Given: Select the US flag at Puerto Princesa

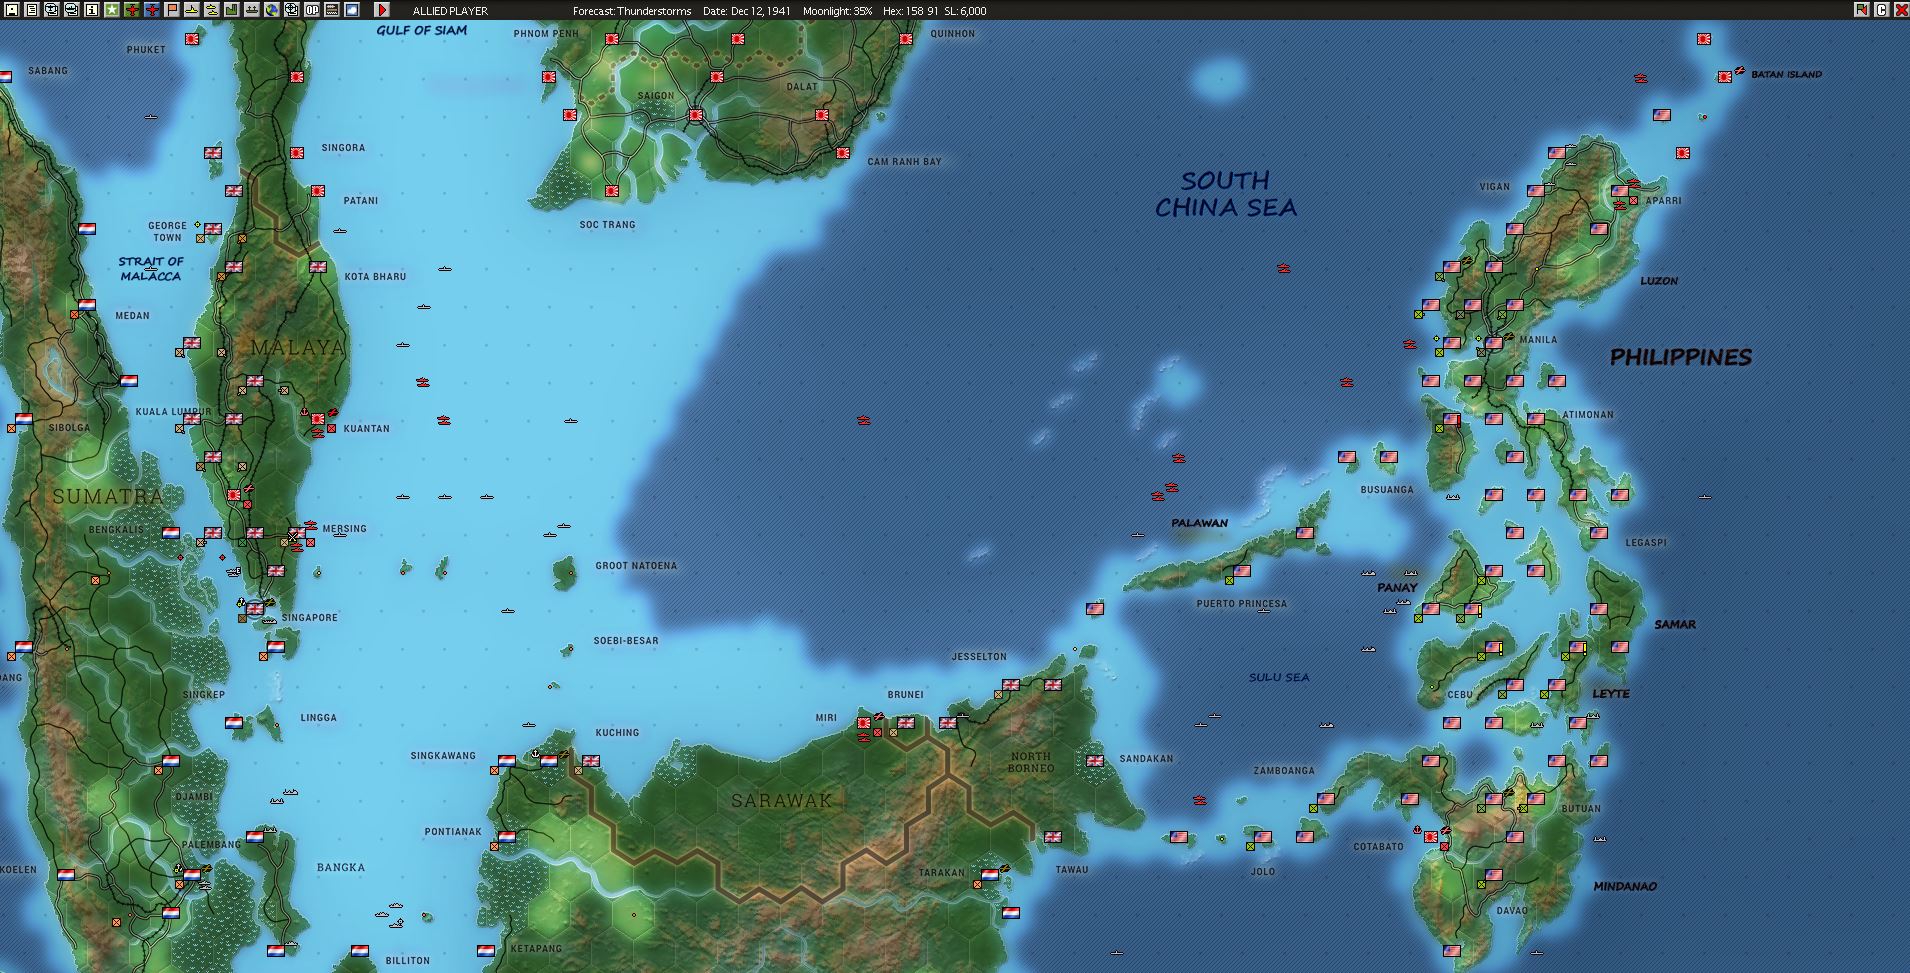Looking at the screenshot, I should coord(1242,571).
